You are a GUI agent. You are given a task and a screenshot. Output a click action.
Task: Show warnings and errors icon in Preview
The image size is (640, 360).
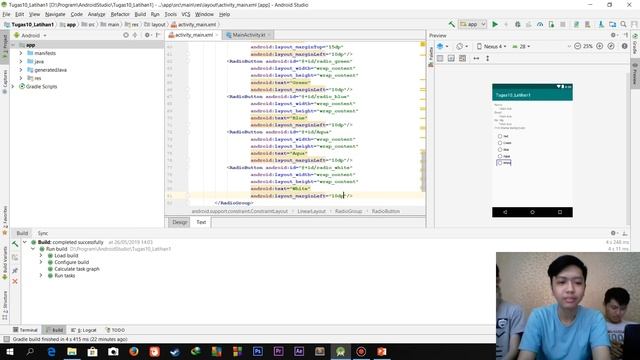624,47
